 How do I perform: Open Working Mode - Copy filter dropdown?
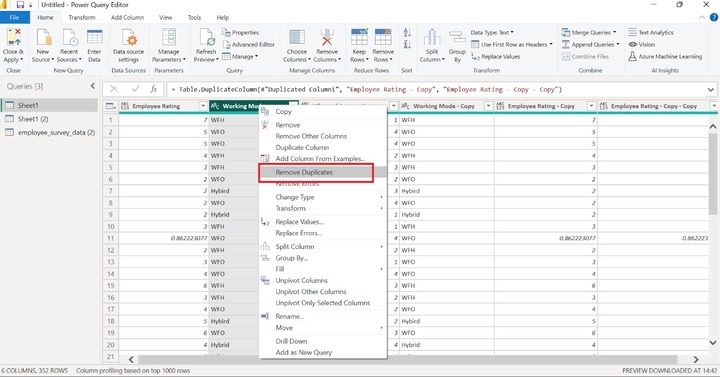point(489,106)
